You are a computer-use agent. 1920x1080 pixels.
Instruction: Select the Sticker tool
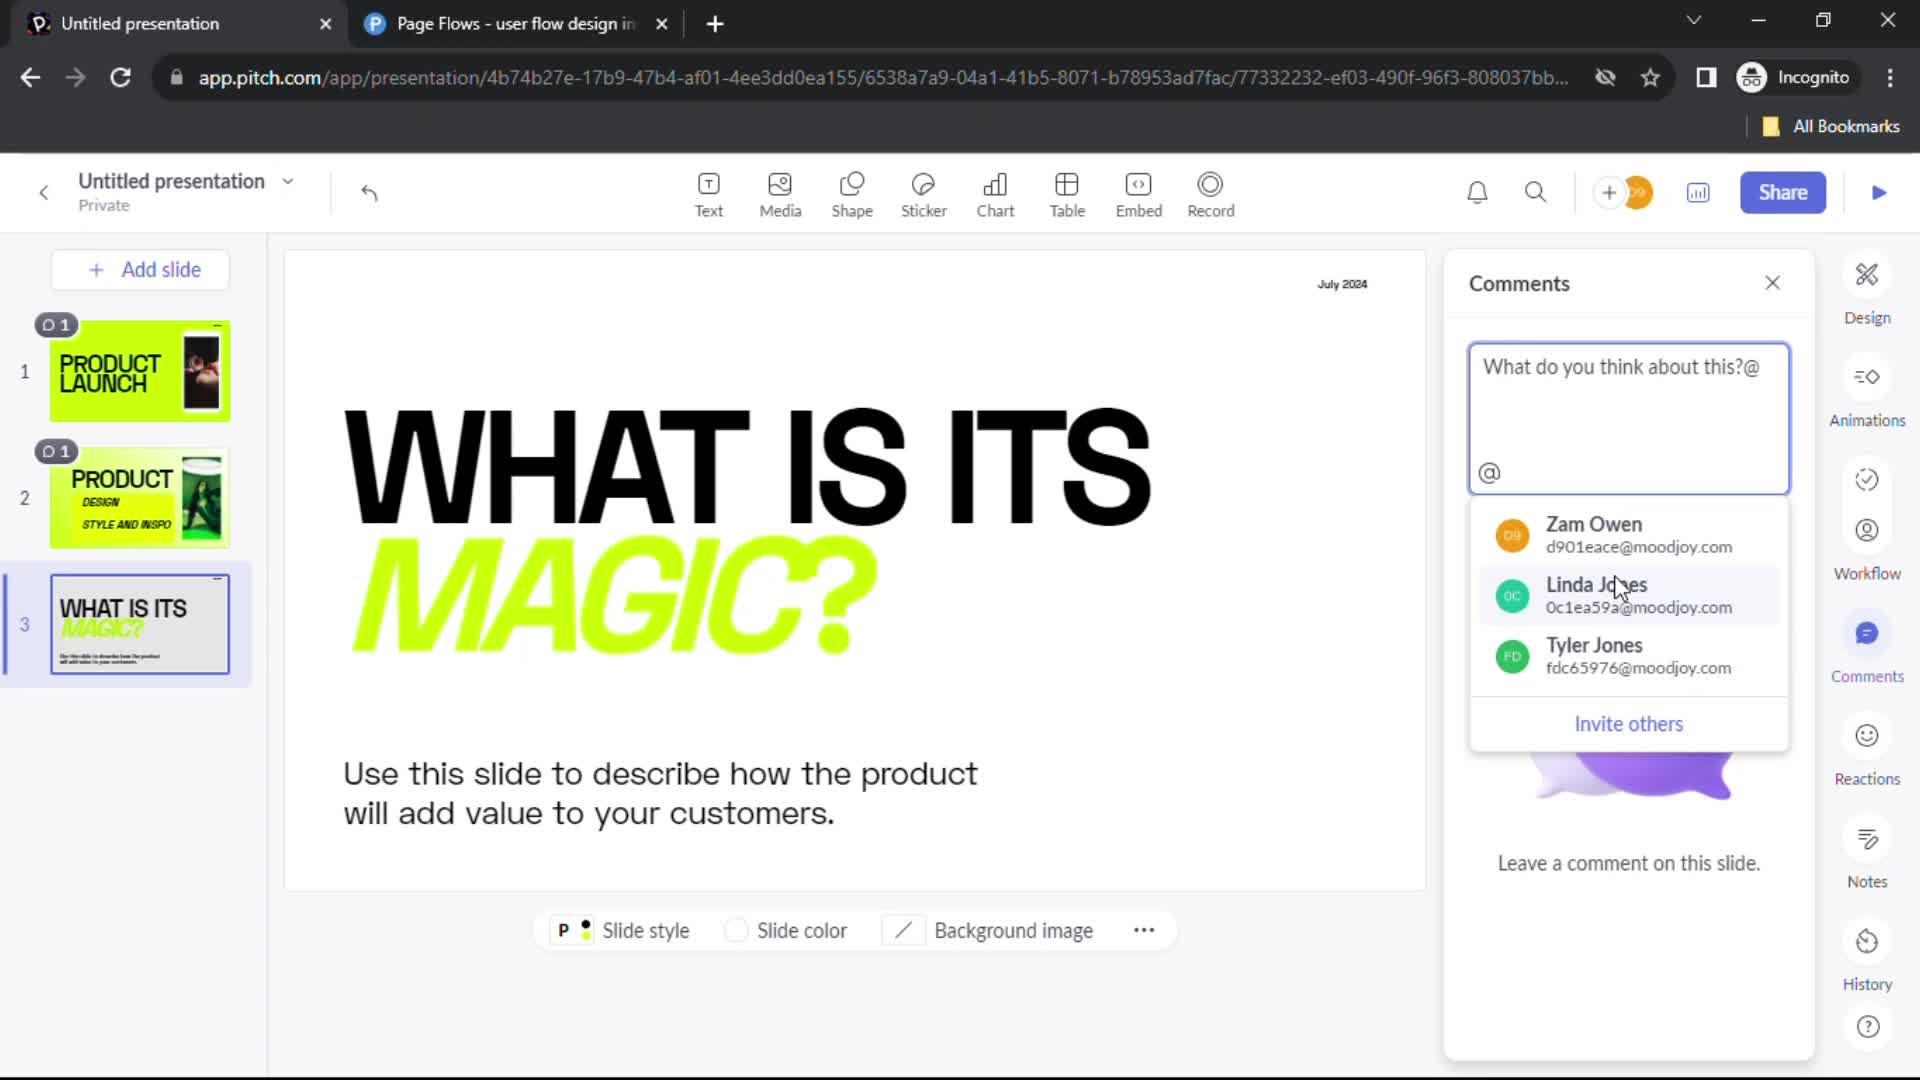[x=924, y=193]
